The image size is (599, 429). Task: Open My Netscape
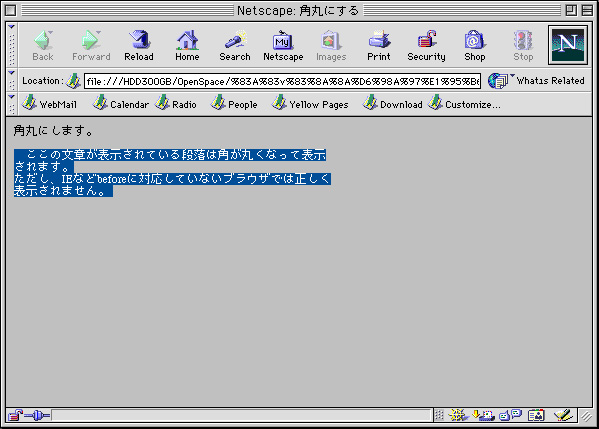283,45
